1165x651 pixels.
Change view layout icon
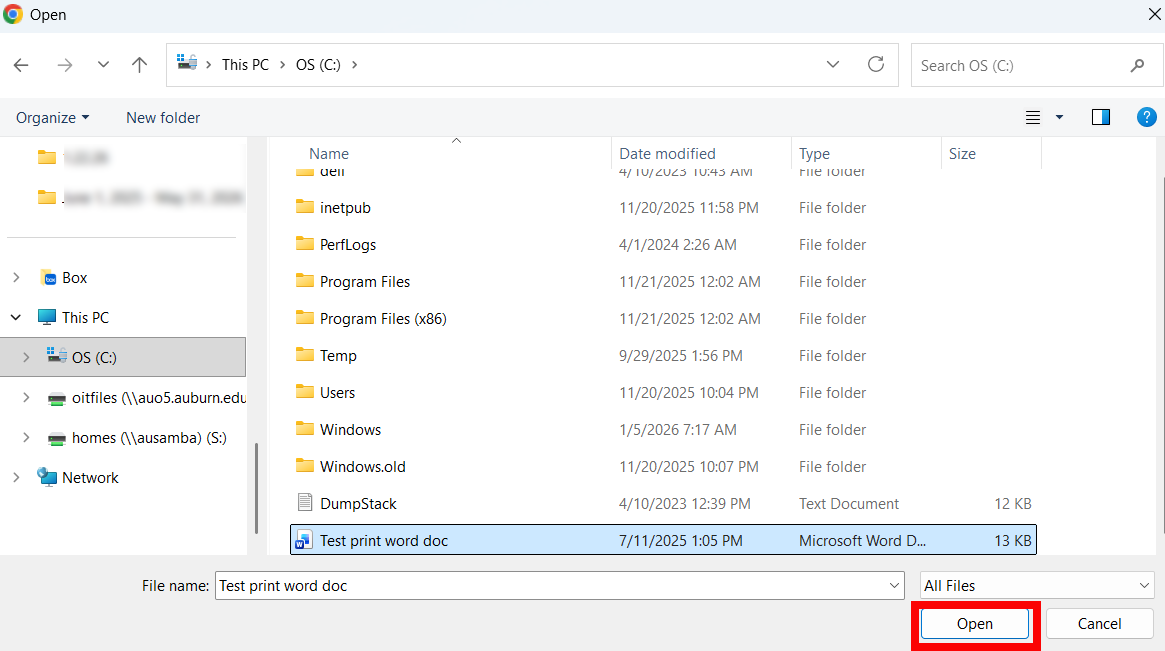click(1033, 117)
